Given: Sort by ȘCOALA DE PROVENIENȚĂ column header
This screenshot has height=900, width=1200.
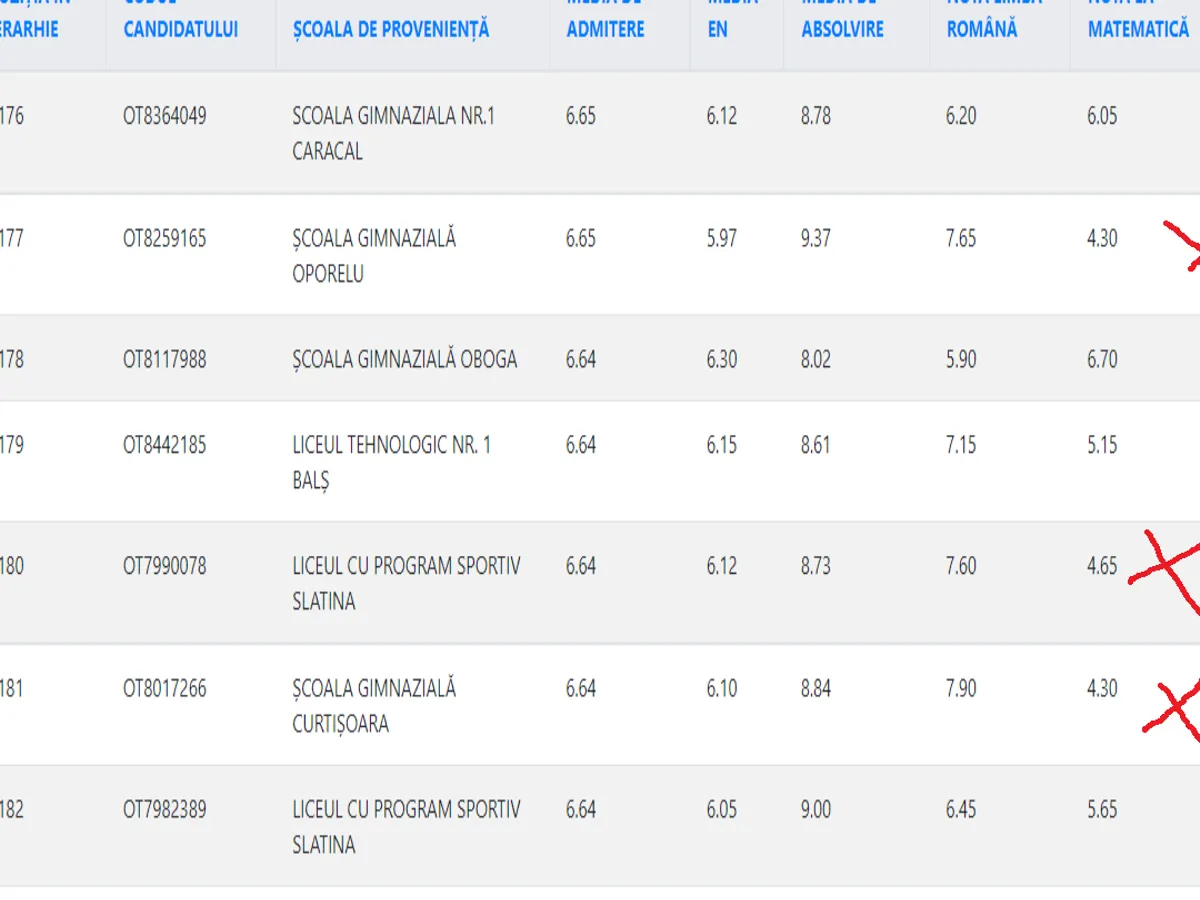Looking at the screenshot, I should point(391,29).
